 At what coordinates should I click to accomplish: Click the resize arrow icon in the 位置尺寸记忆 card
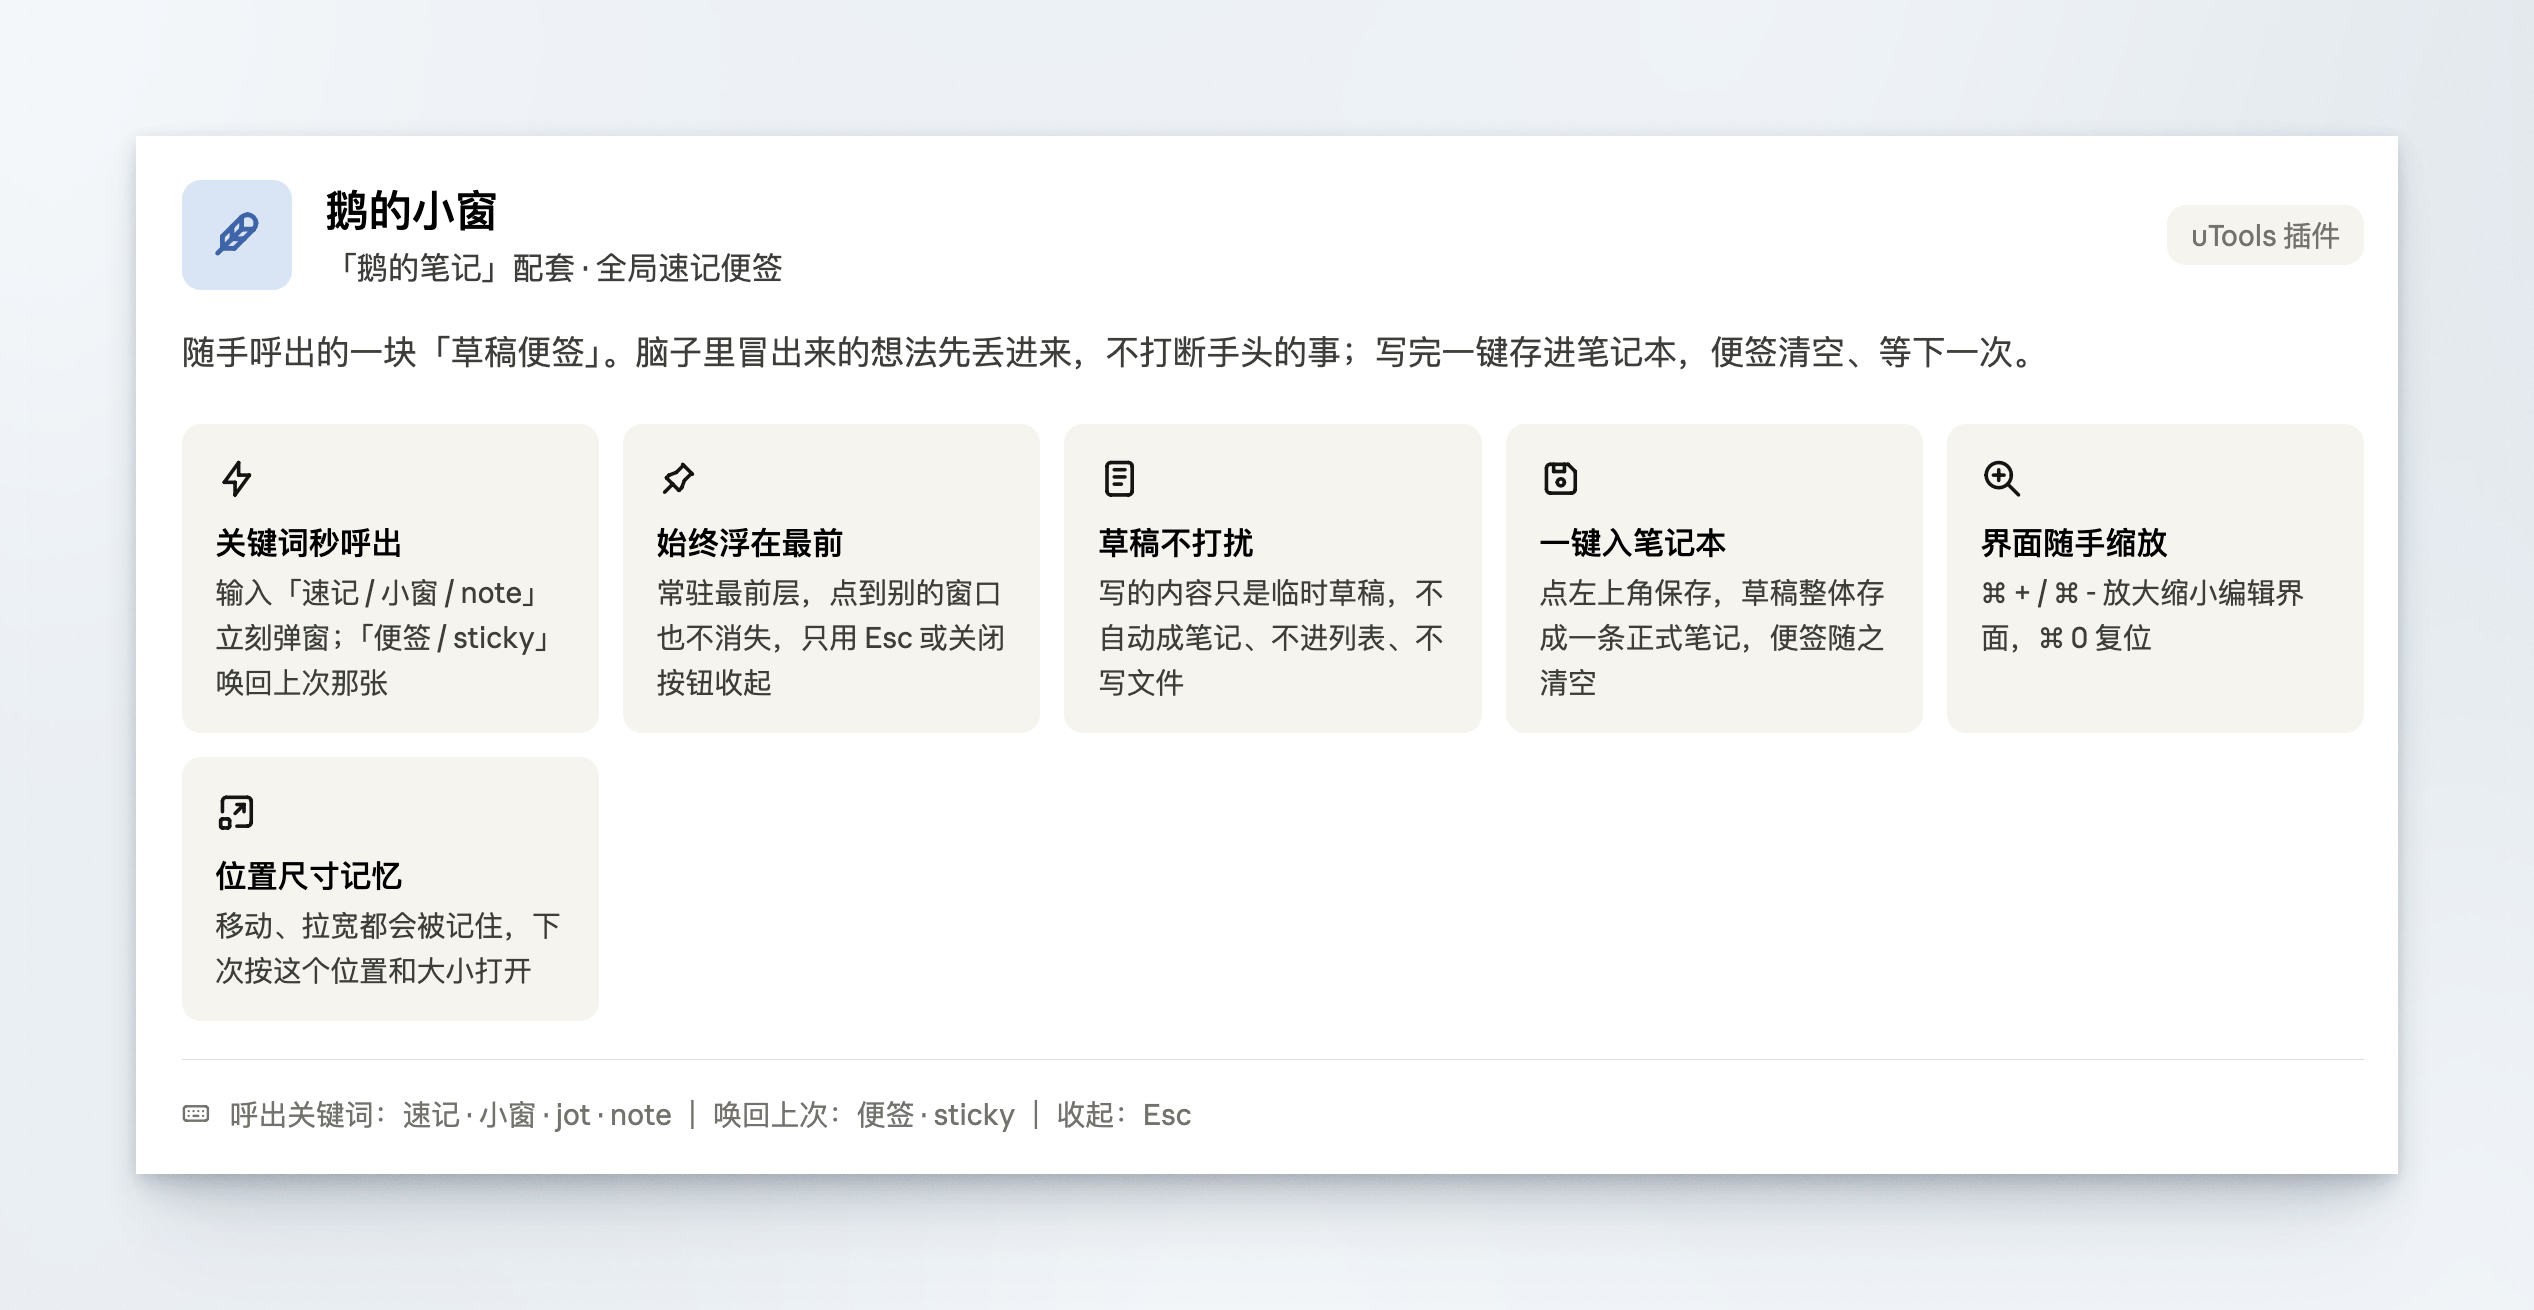click(237, 812)
